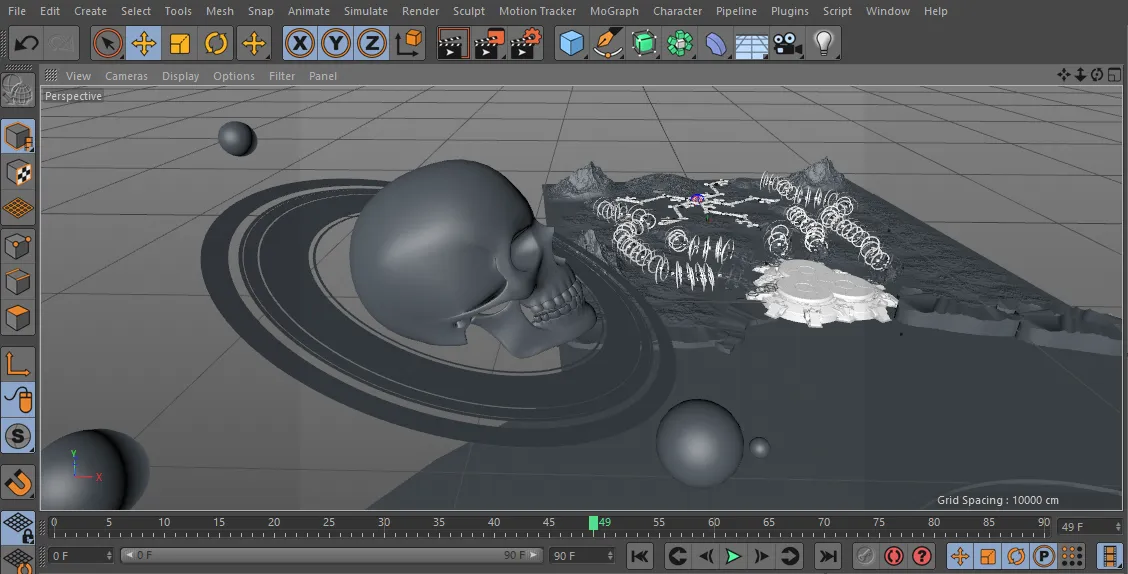Add a Camera object
The width and height of the screenshot is (1128, 574).
[788, 44]
